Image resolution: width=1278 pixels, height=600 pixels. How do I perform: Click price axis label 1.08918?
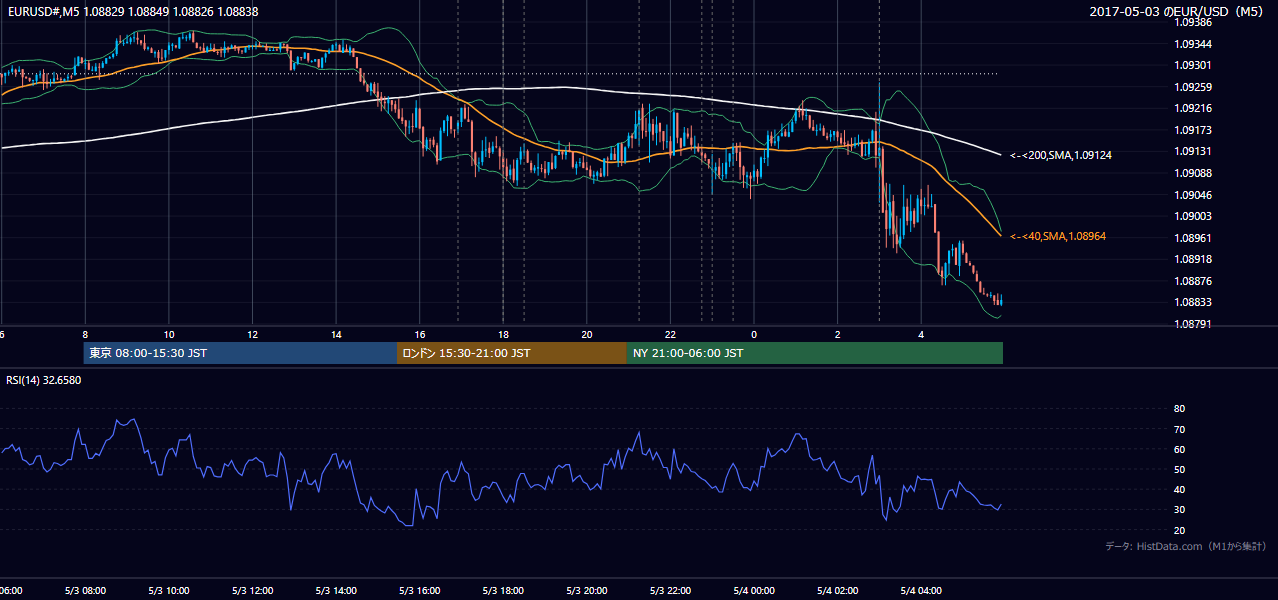click(x=1193, y=259)
